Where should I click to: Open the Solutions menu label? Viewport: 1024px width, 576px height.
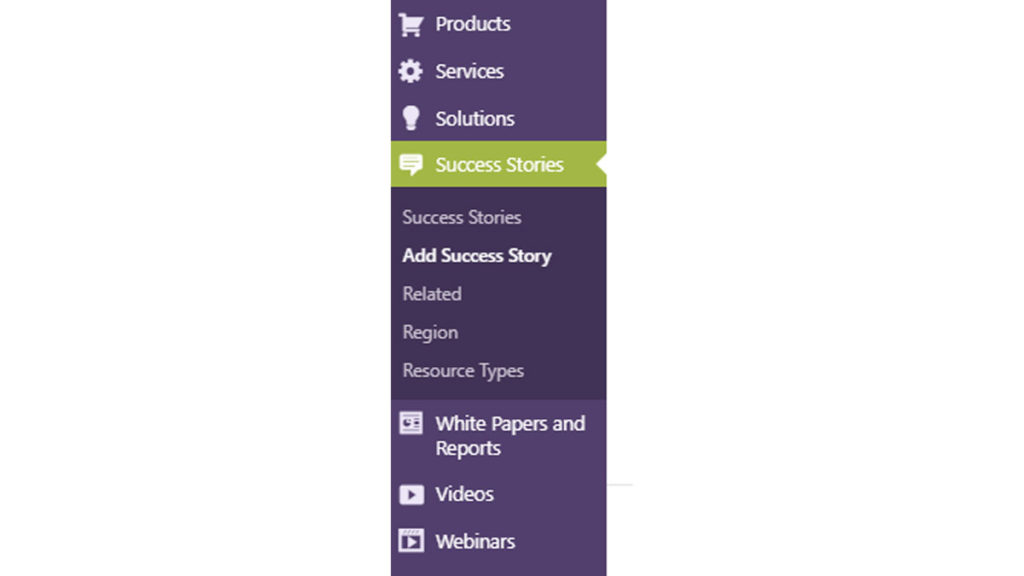pyautogui.click(x=475, y=118)
